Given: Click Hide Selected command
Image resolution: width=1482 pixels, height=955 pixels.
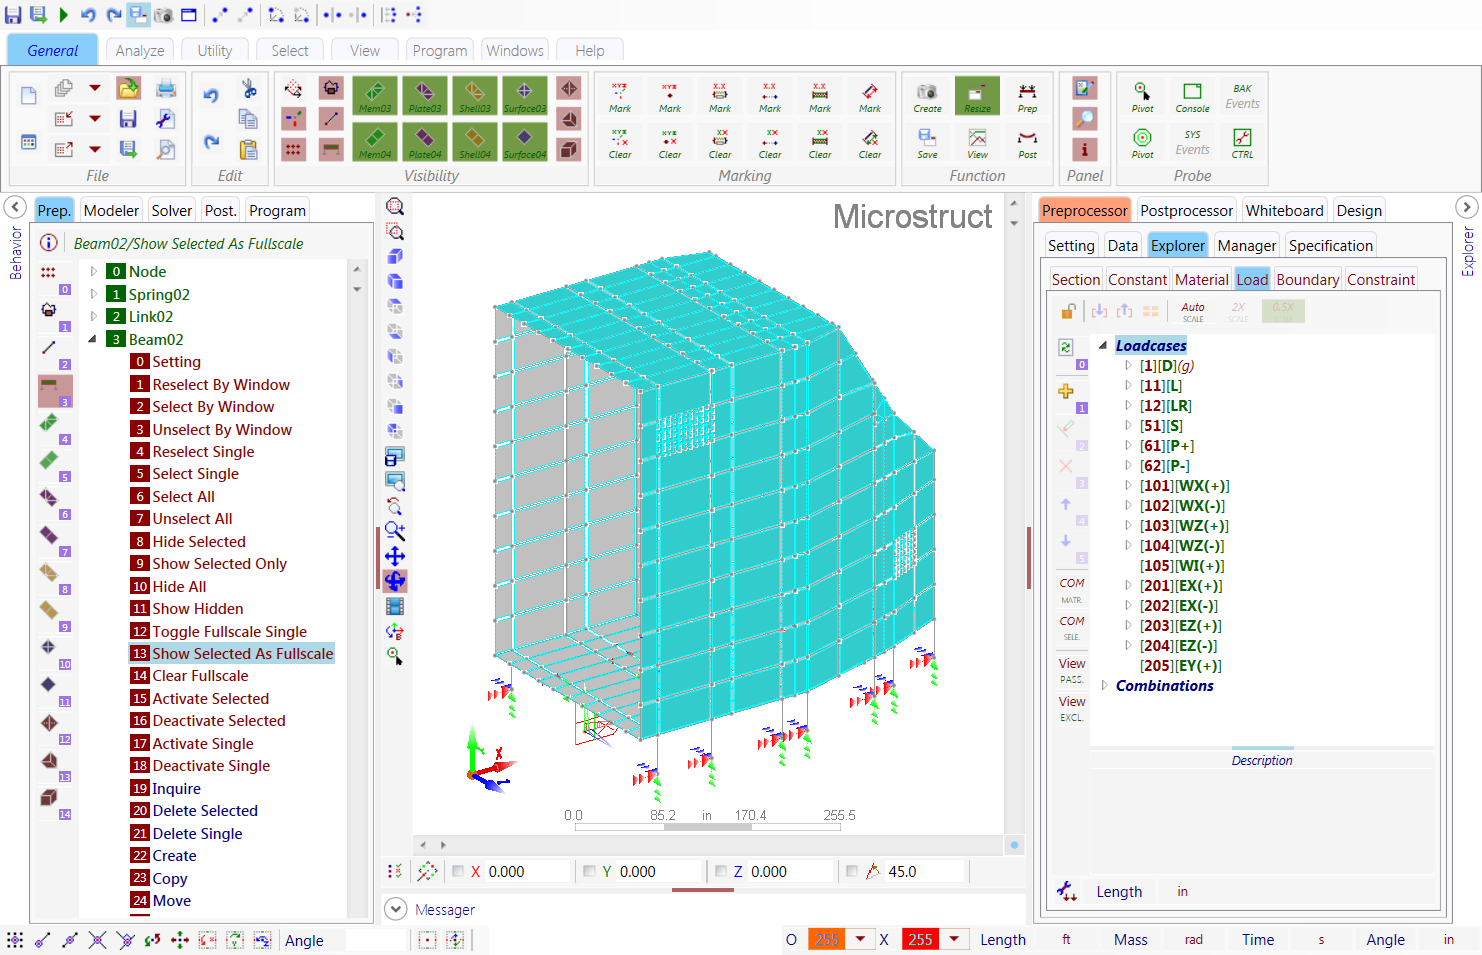Looking at the screenshot, I should click(x=199, y=541).
